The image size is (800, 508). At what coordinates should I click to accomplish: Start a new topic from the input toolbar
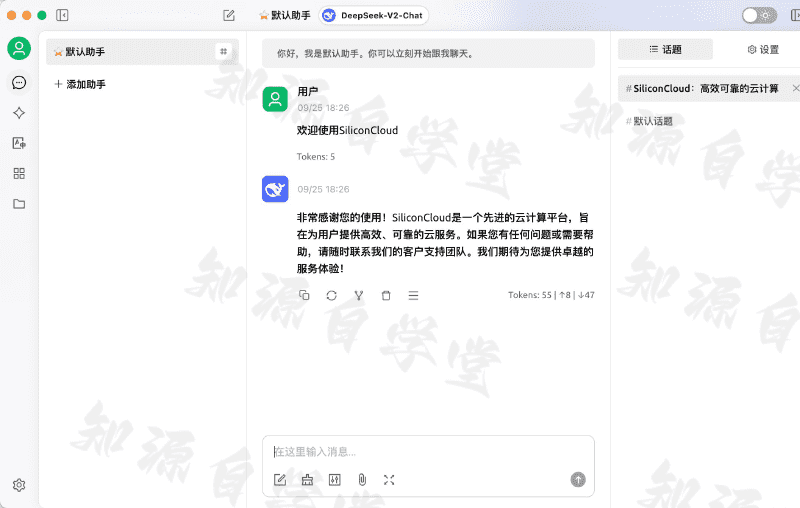280,479
